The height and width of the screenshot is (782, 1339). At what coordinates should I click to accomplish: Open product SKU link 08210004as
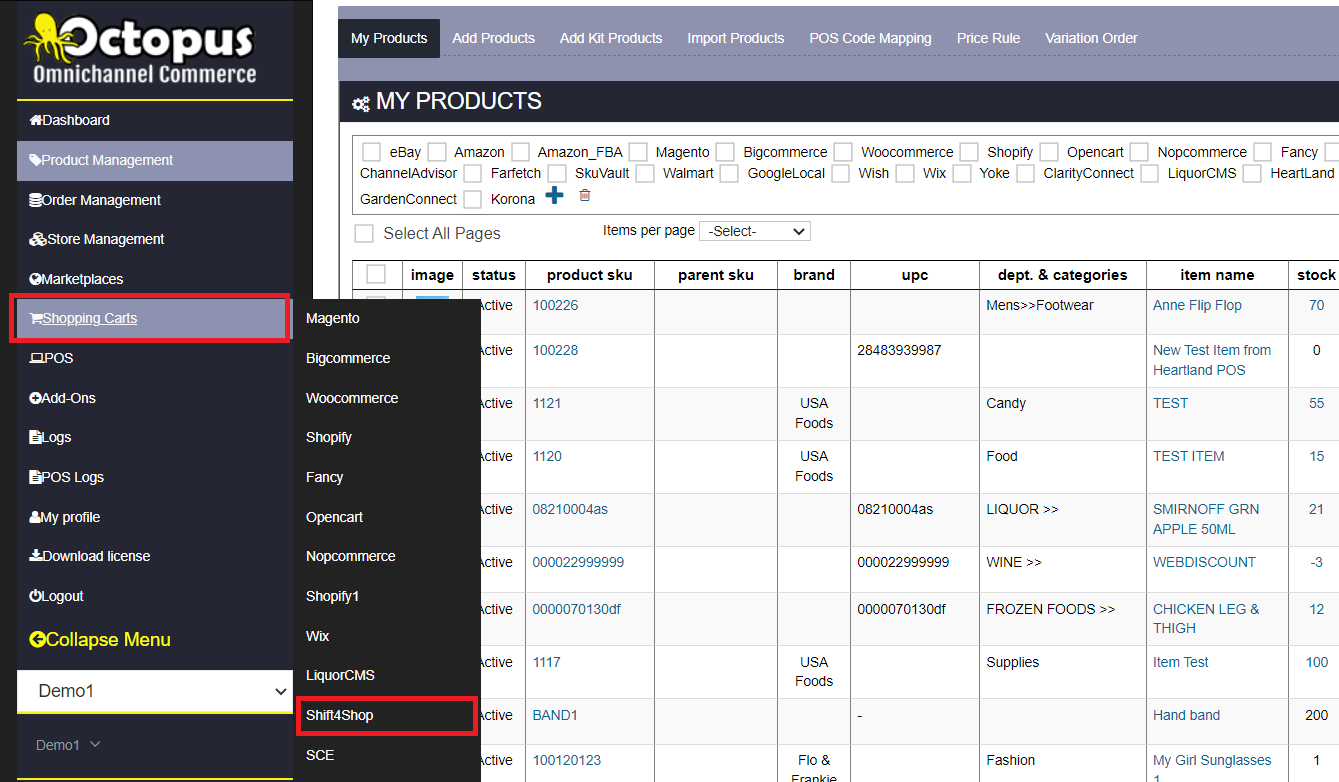(x=570, y=509)
